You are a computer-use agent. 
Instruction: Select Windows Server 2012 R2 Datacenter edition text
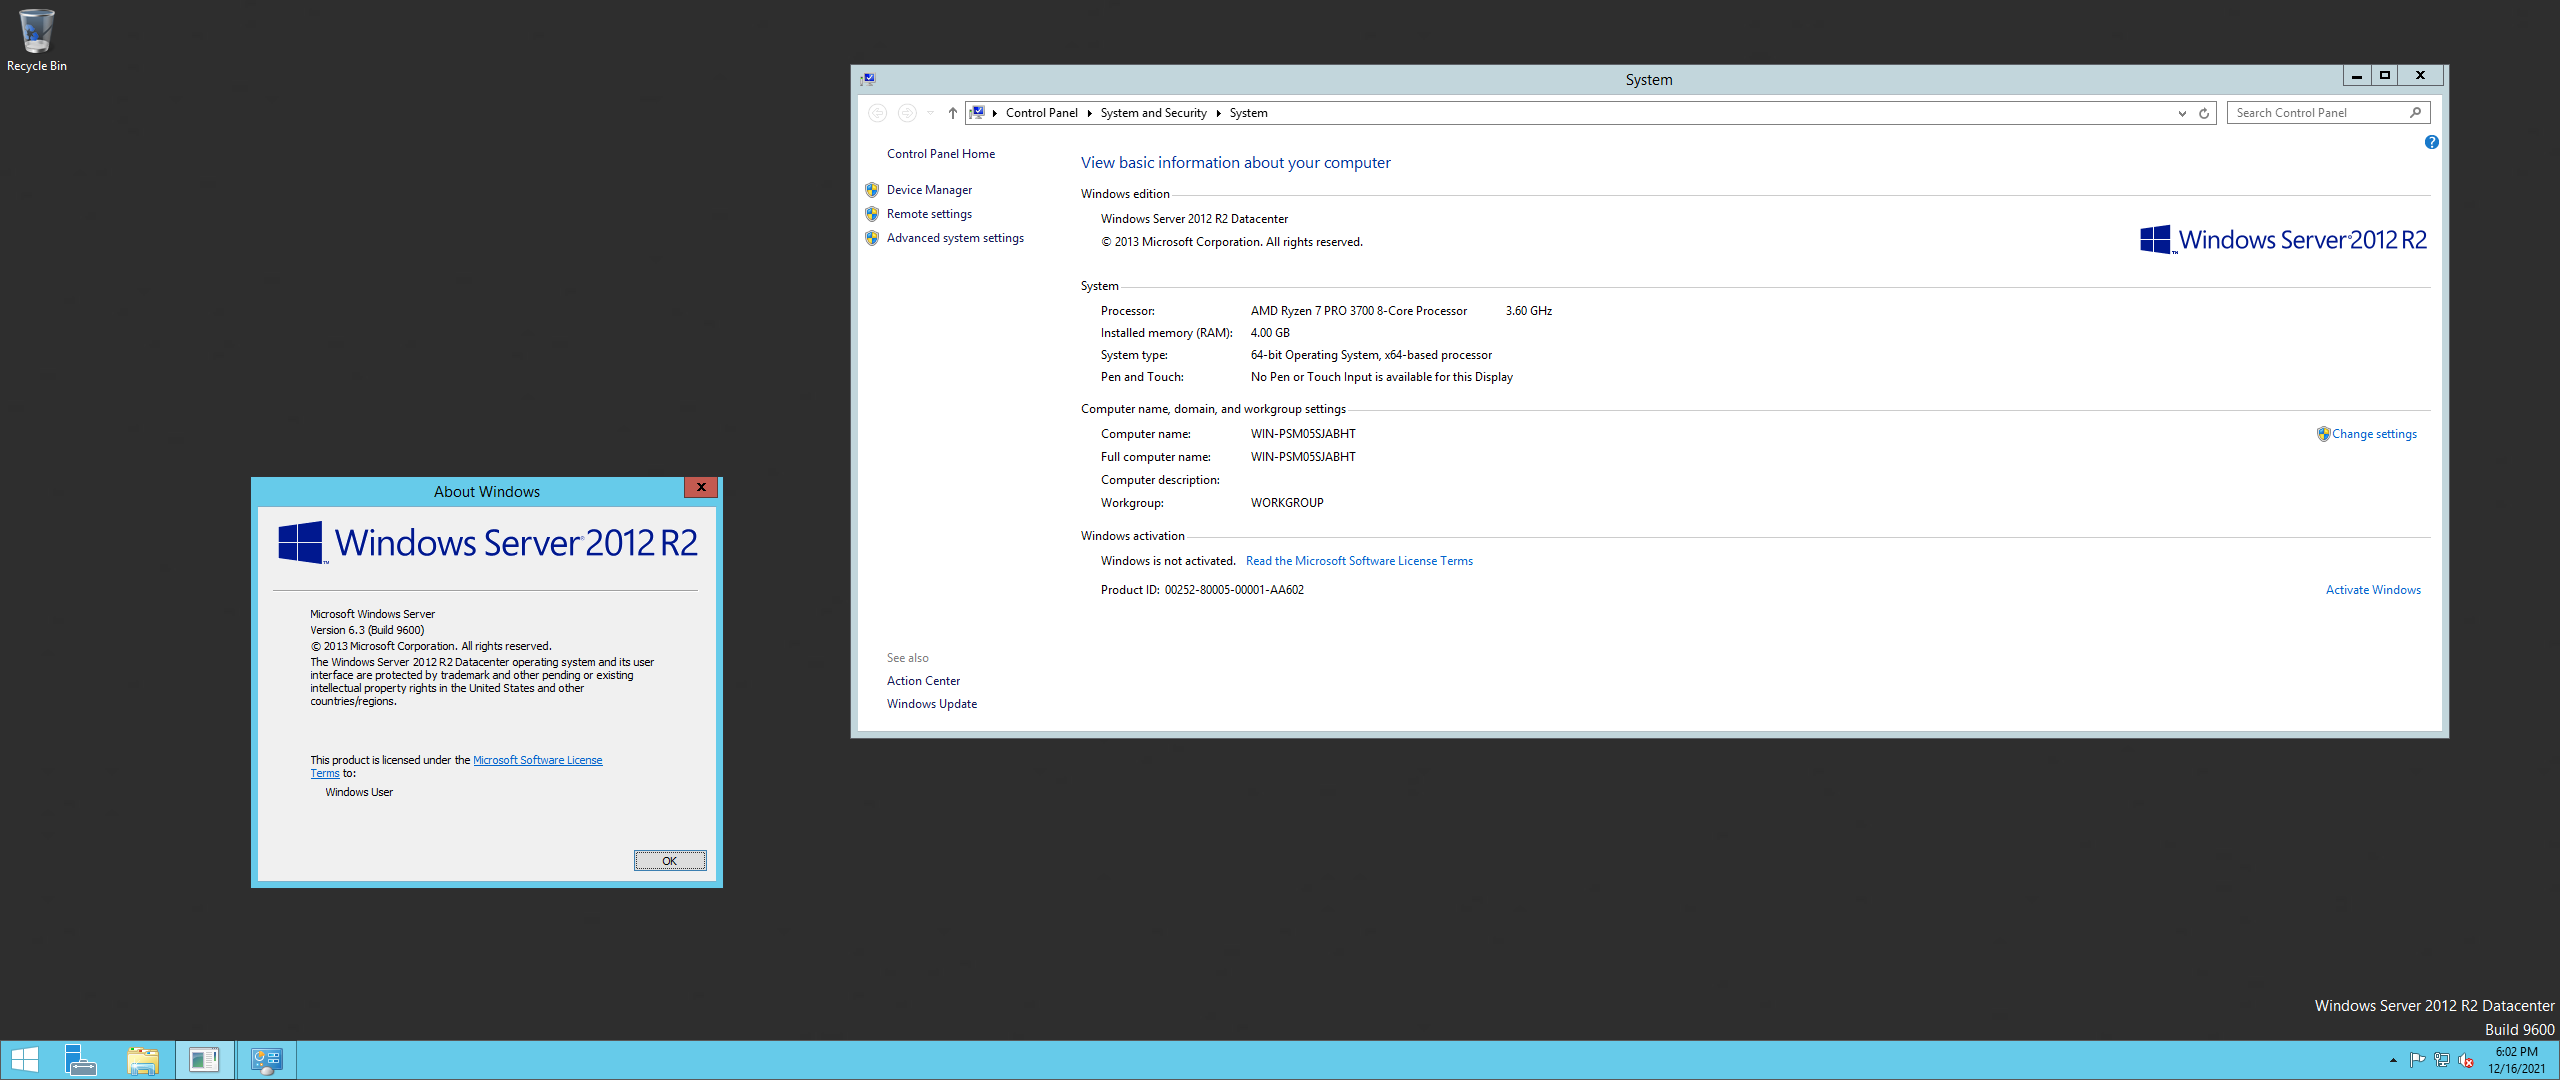(x=1195, y=219)
